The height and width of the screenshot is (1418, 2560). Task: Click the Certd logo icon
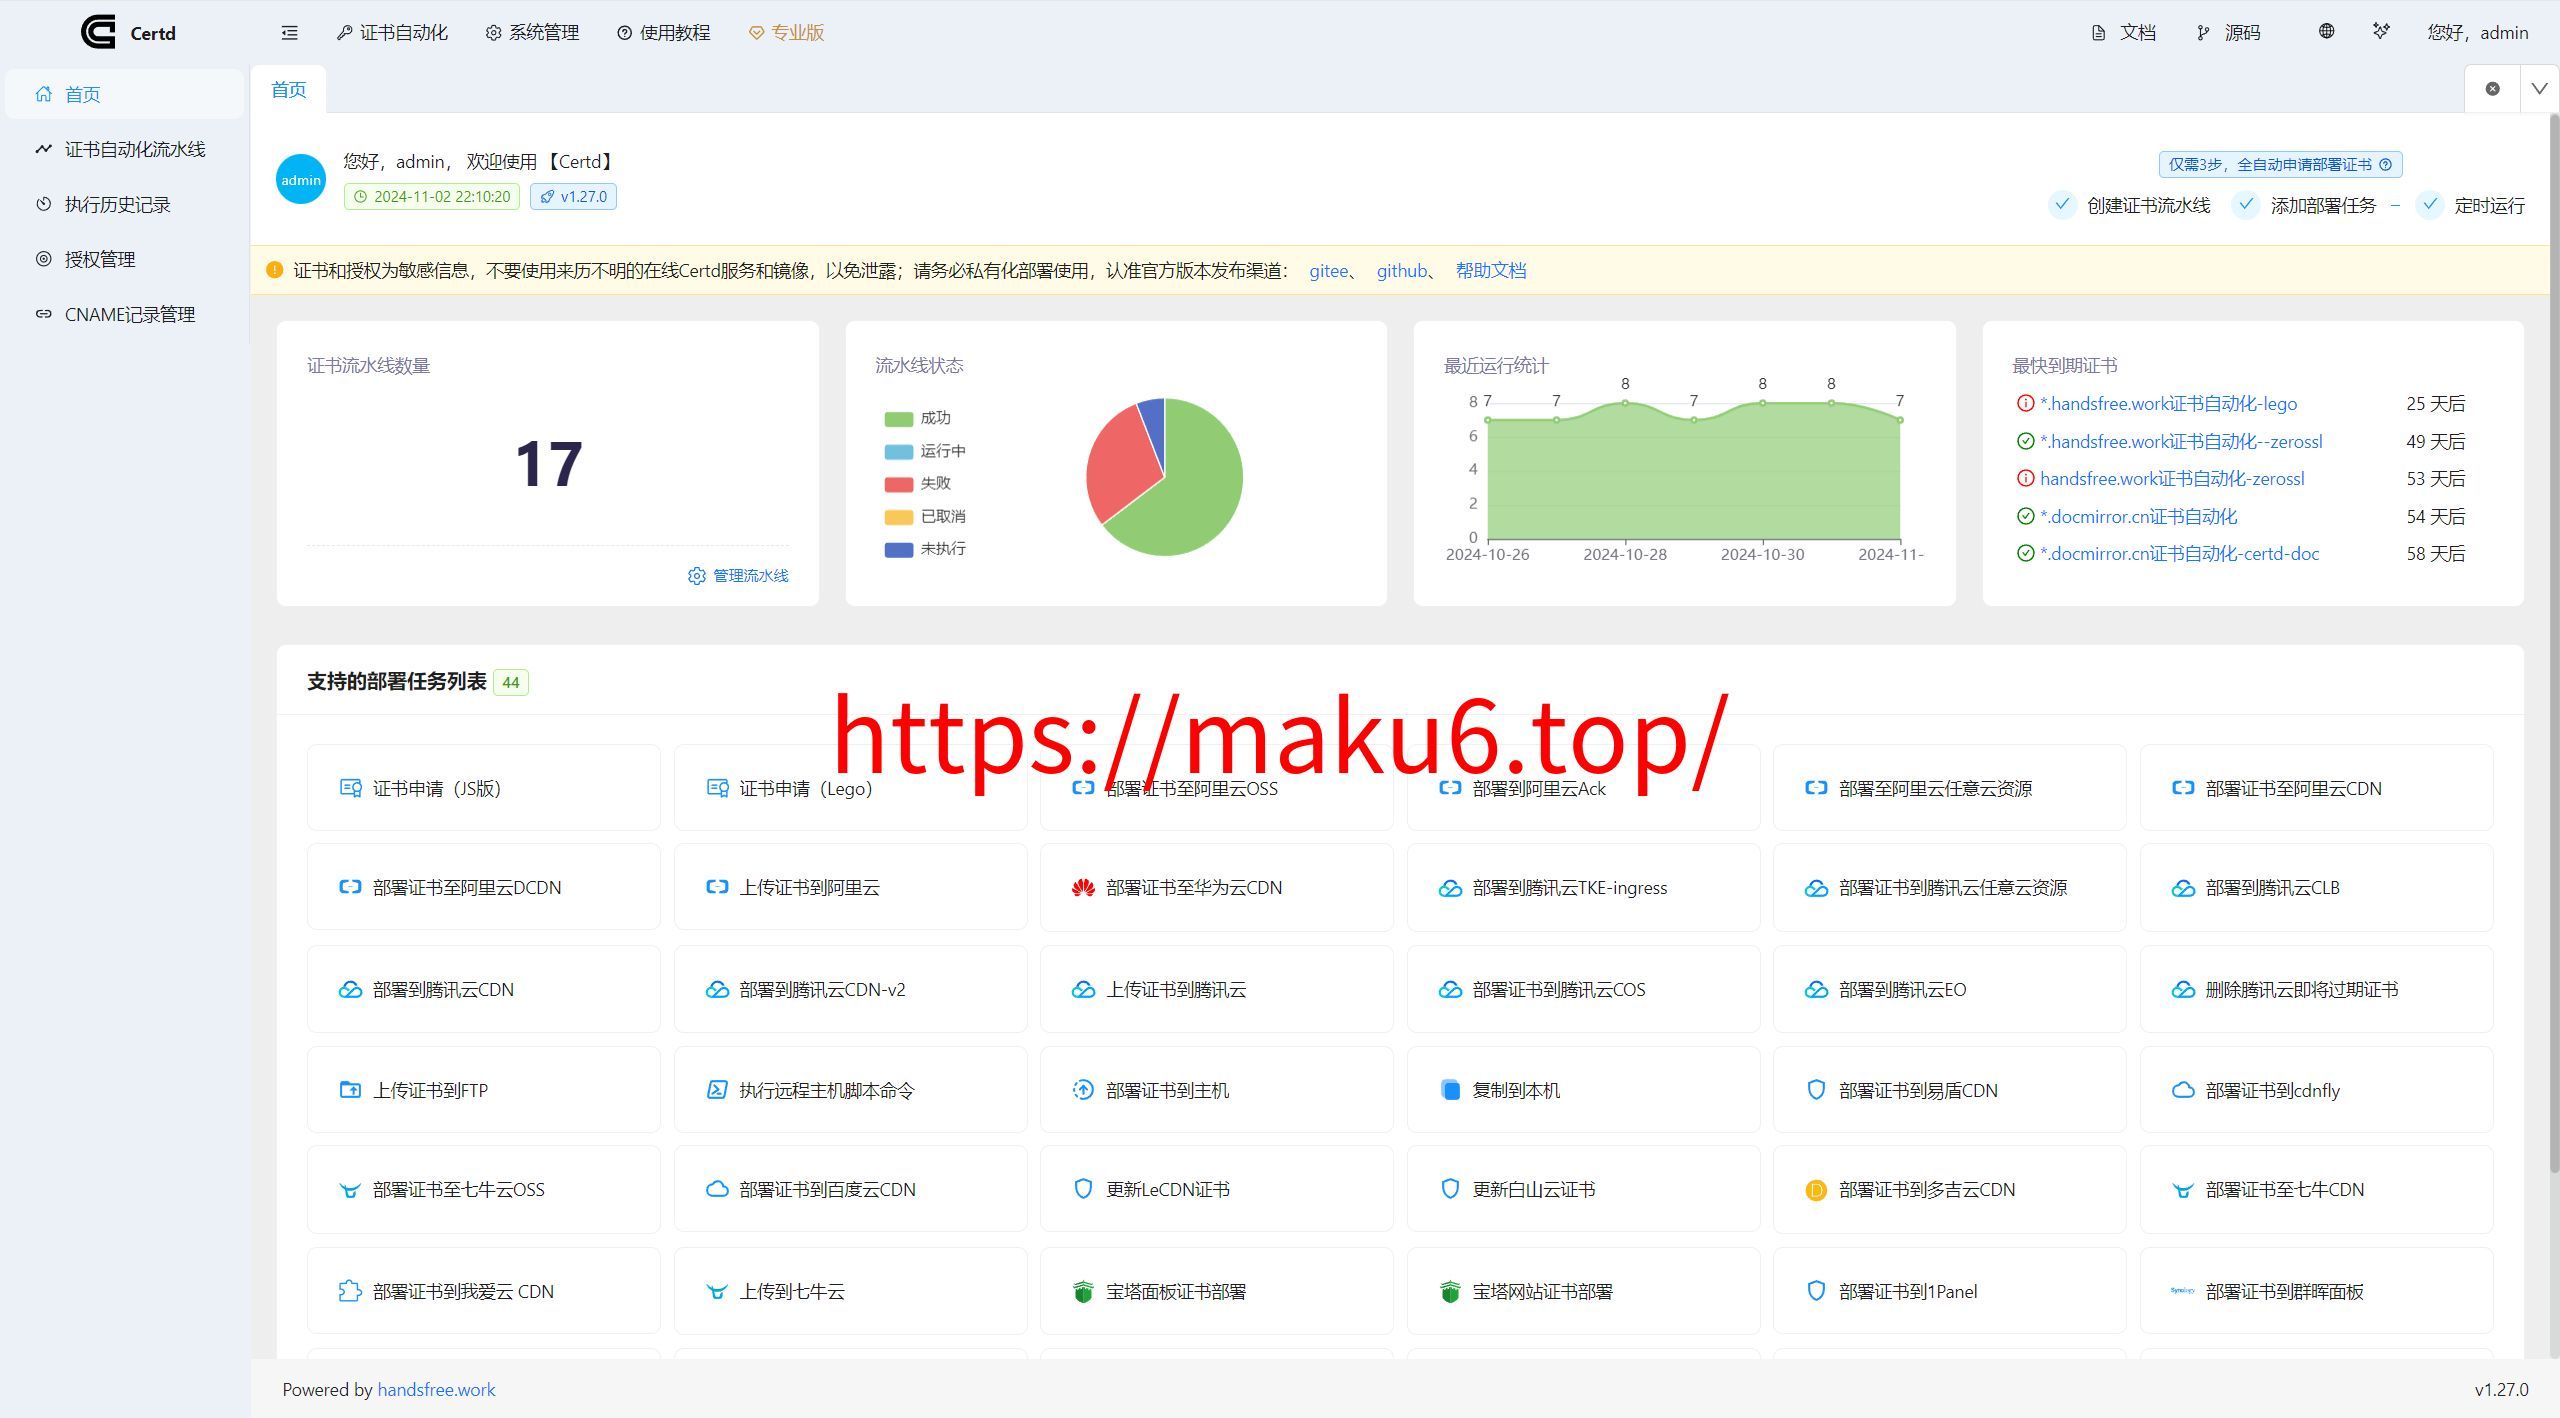(x=98, y=32)
